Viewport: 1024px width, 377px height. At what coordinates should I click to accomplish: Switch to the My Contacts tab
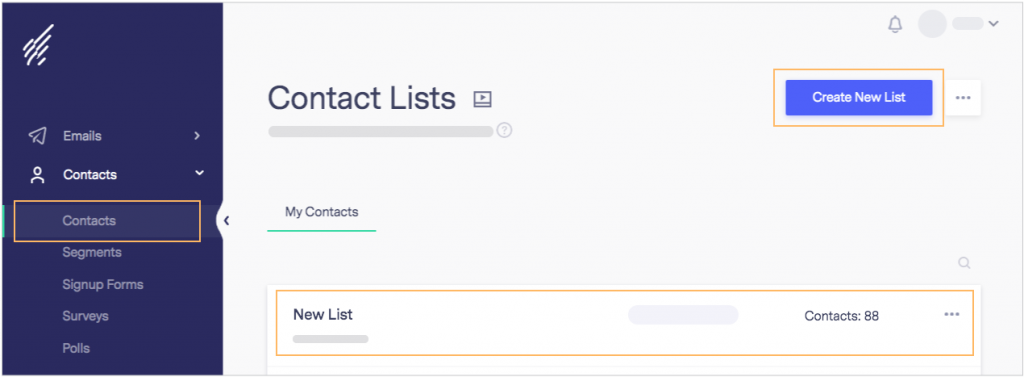coord(321,212)
